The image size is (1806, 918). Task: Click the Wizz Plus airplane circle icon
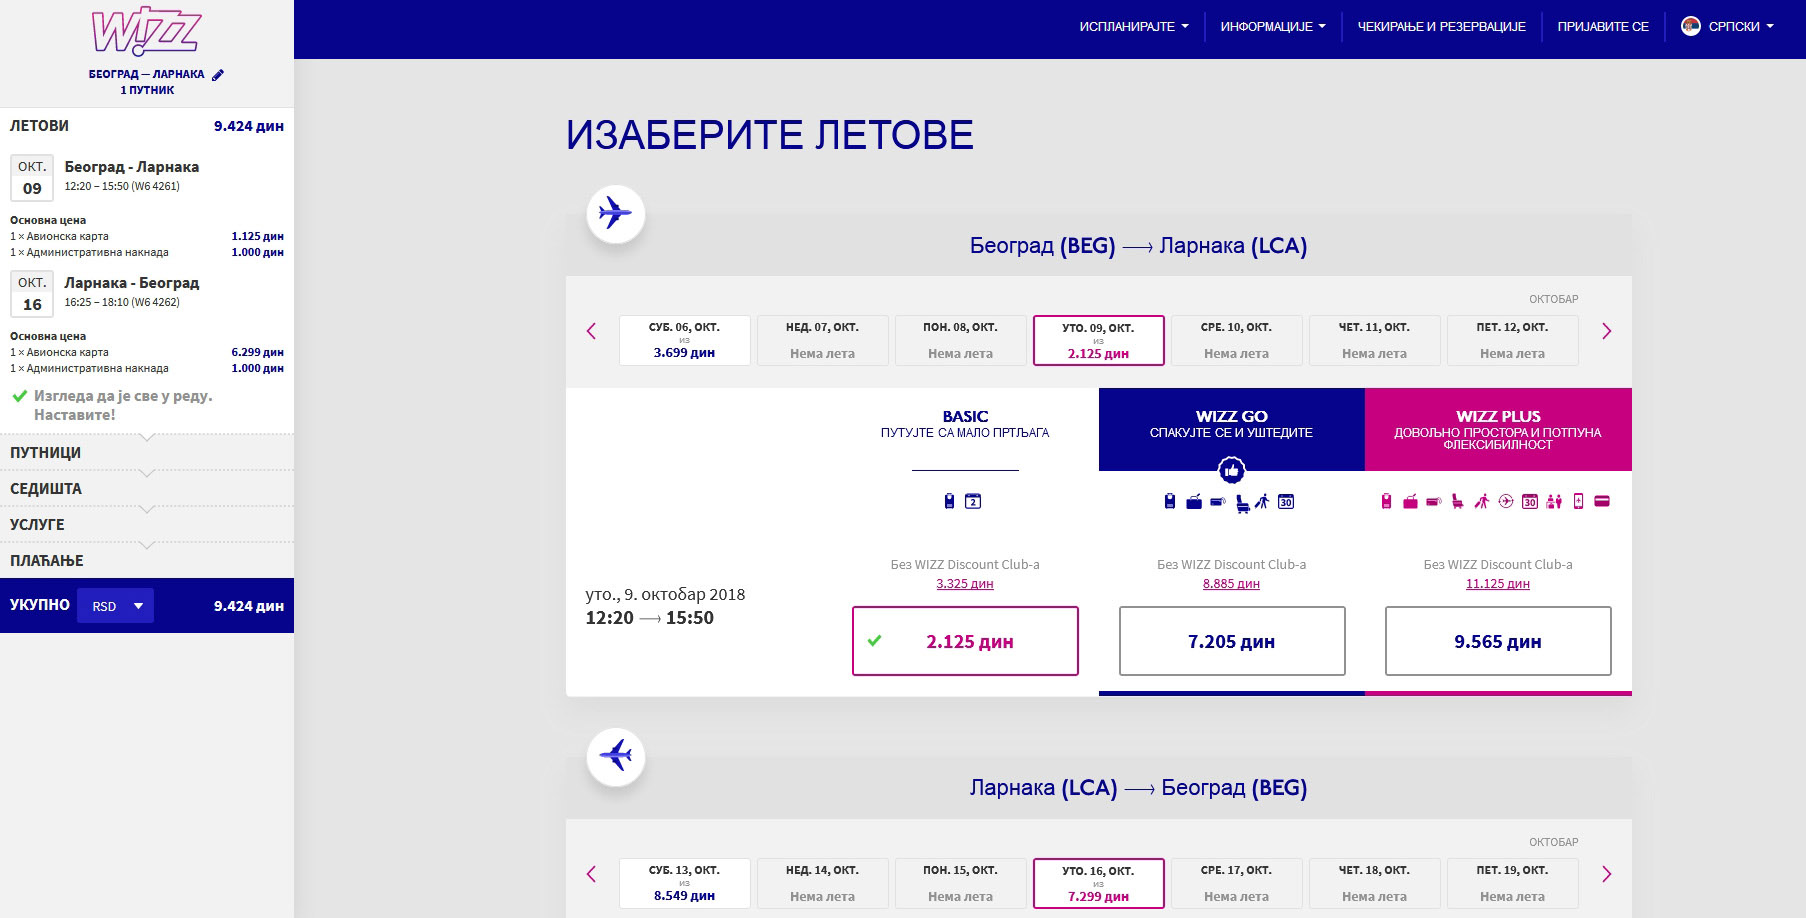click(x=1506, y=501)
